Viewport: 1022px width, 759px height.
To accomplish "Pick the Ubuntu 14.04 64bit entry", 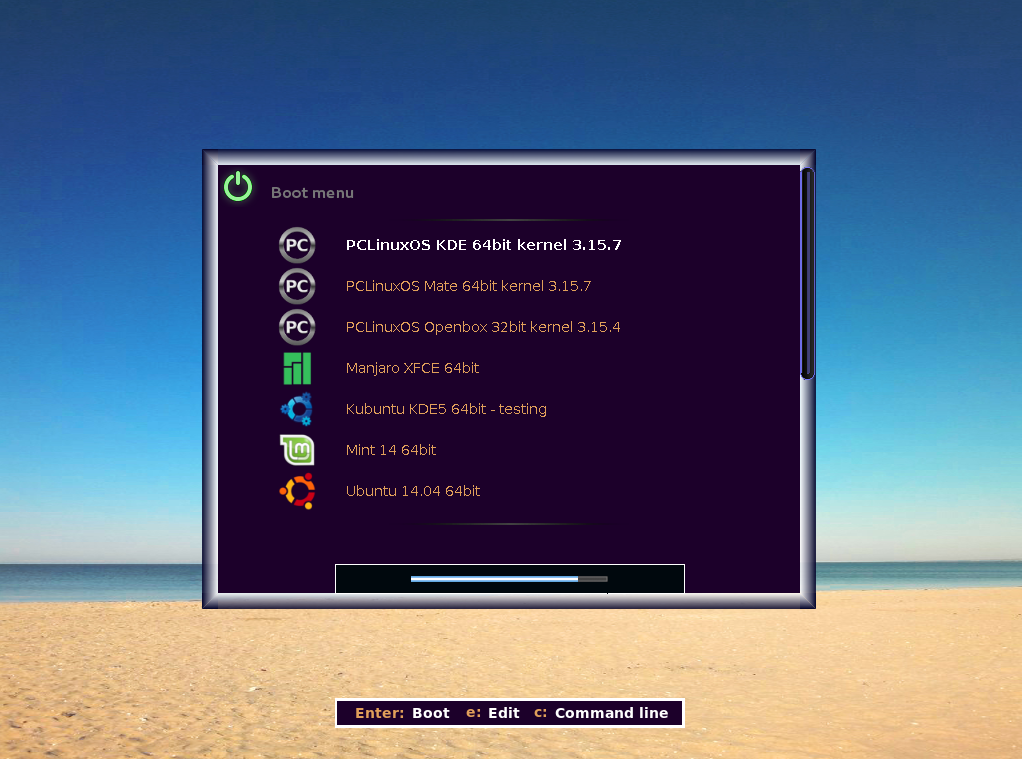I will pos(413,491).
